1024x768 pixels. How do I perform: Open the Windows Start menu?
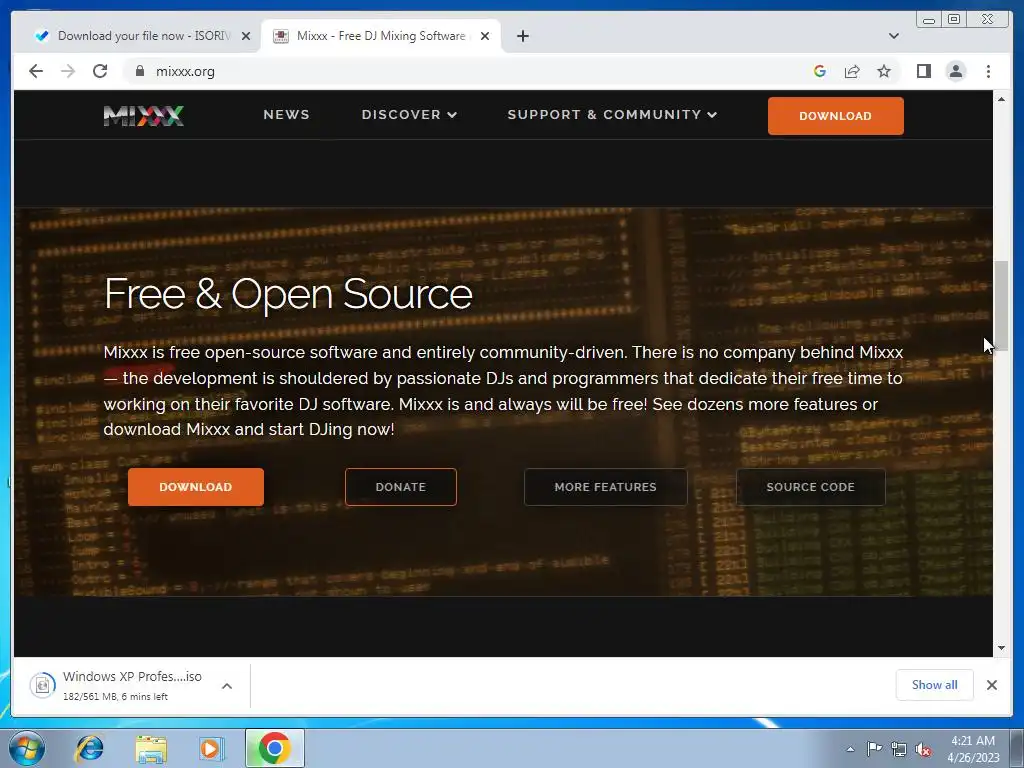click(x=26, y=748)
